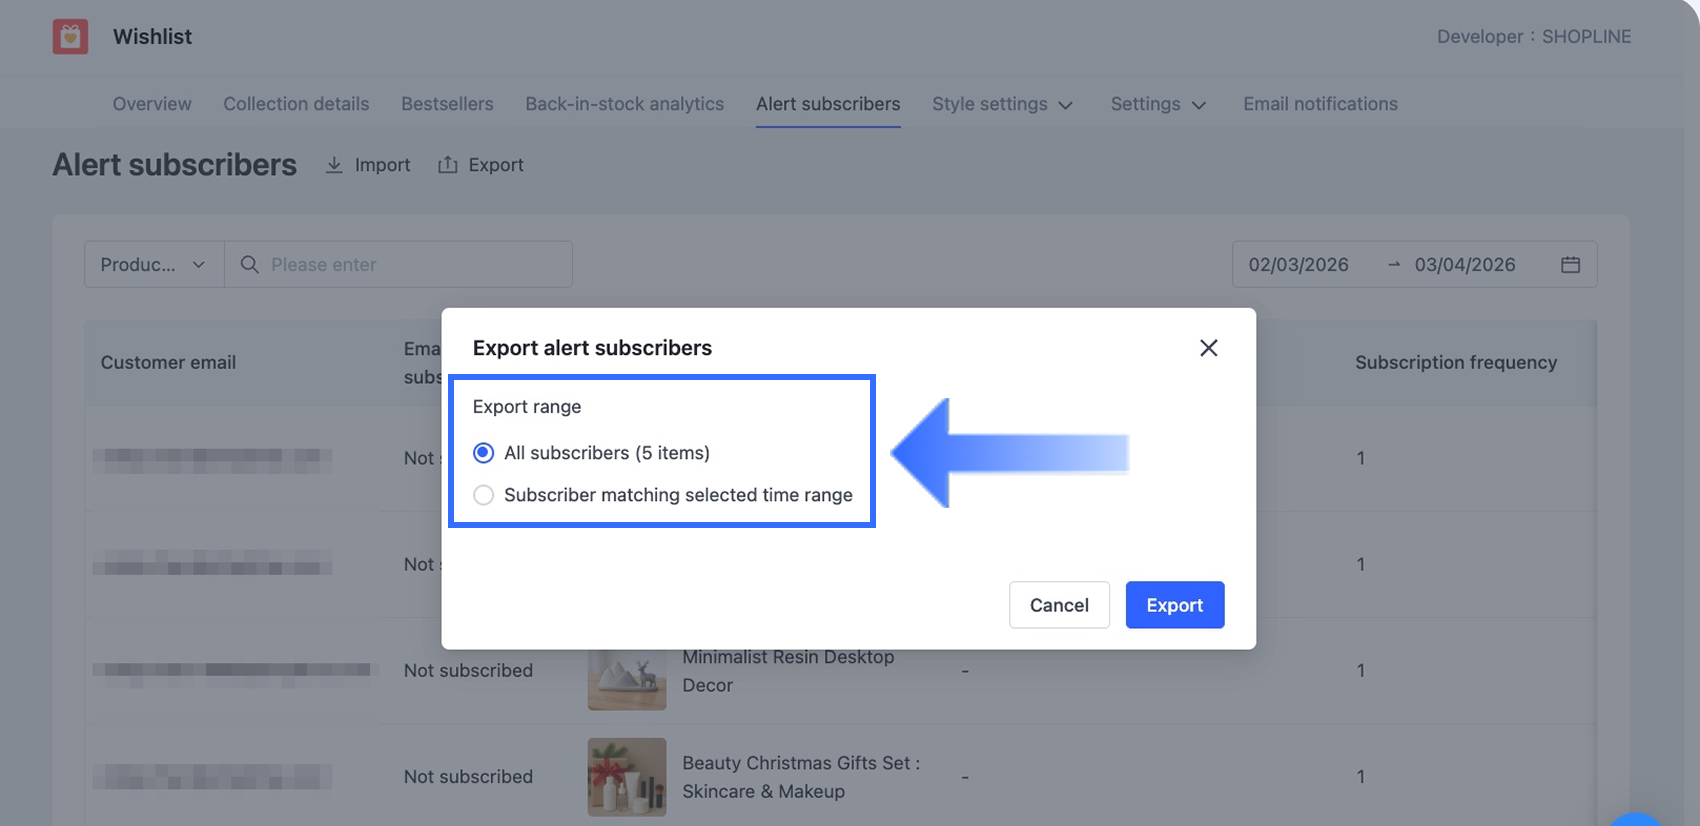The image size is (1700, 826).
Task: Click the Export upload icon
Action: 448,165
